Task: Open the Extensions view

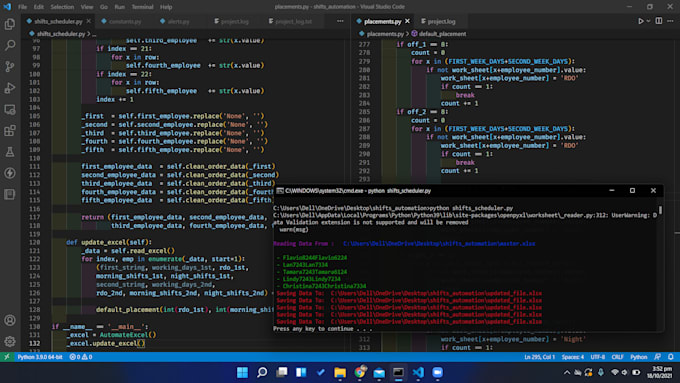Action: tap(10, 131)
